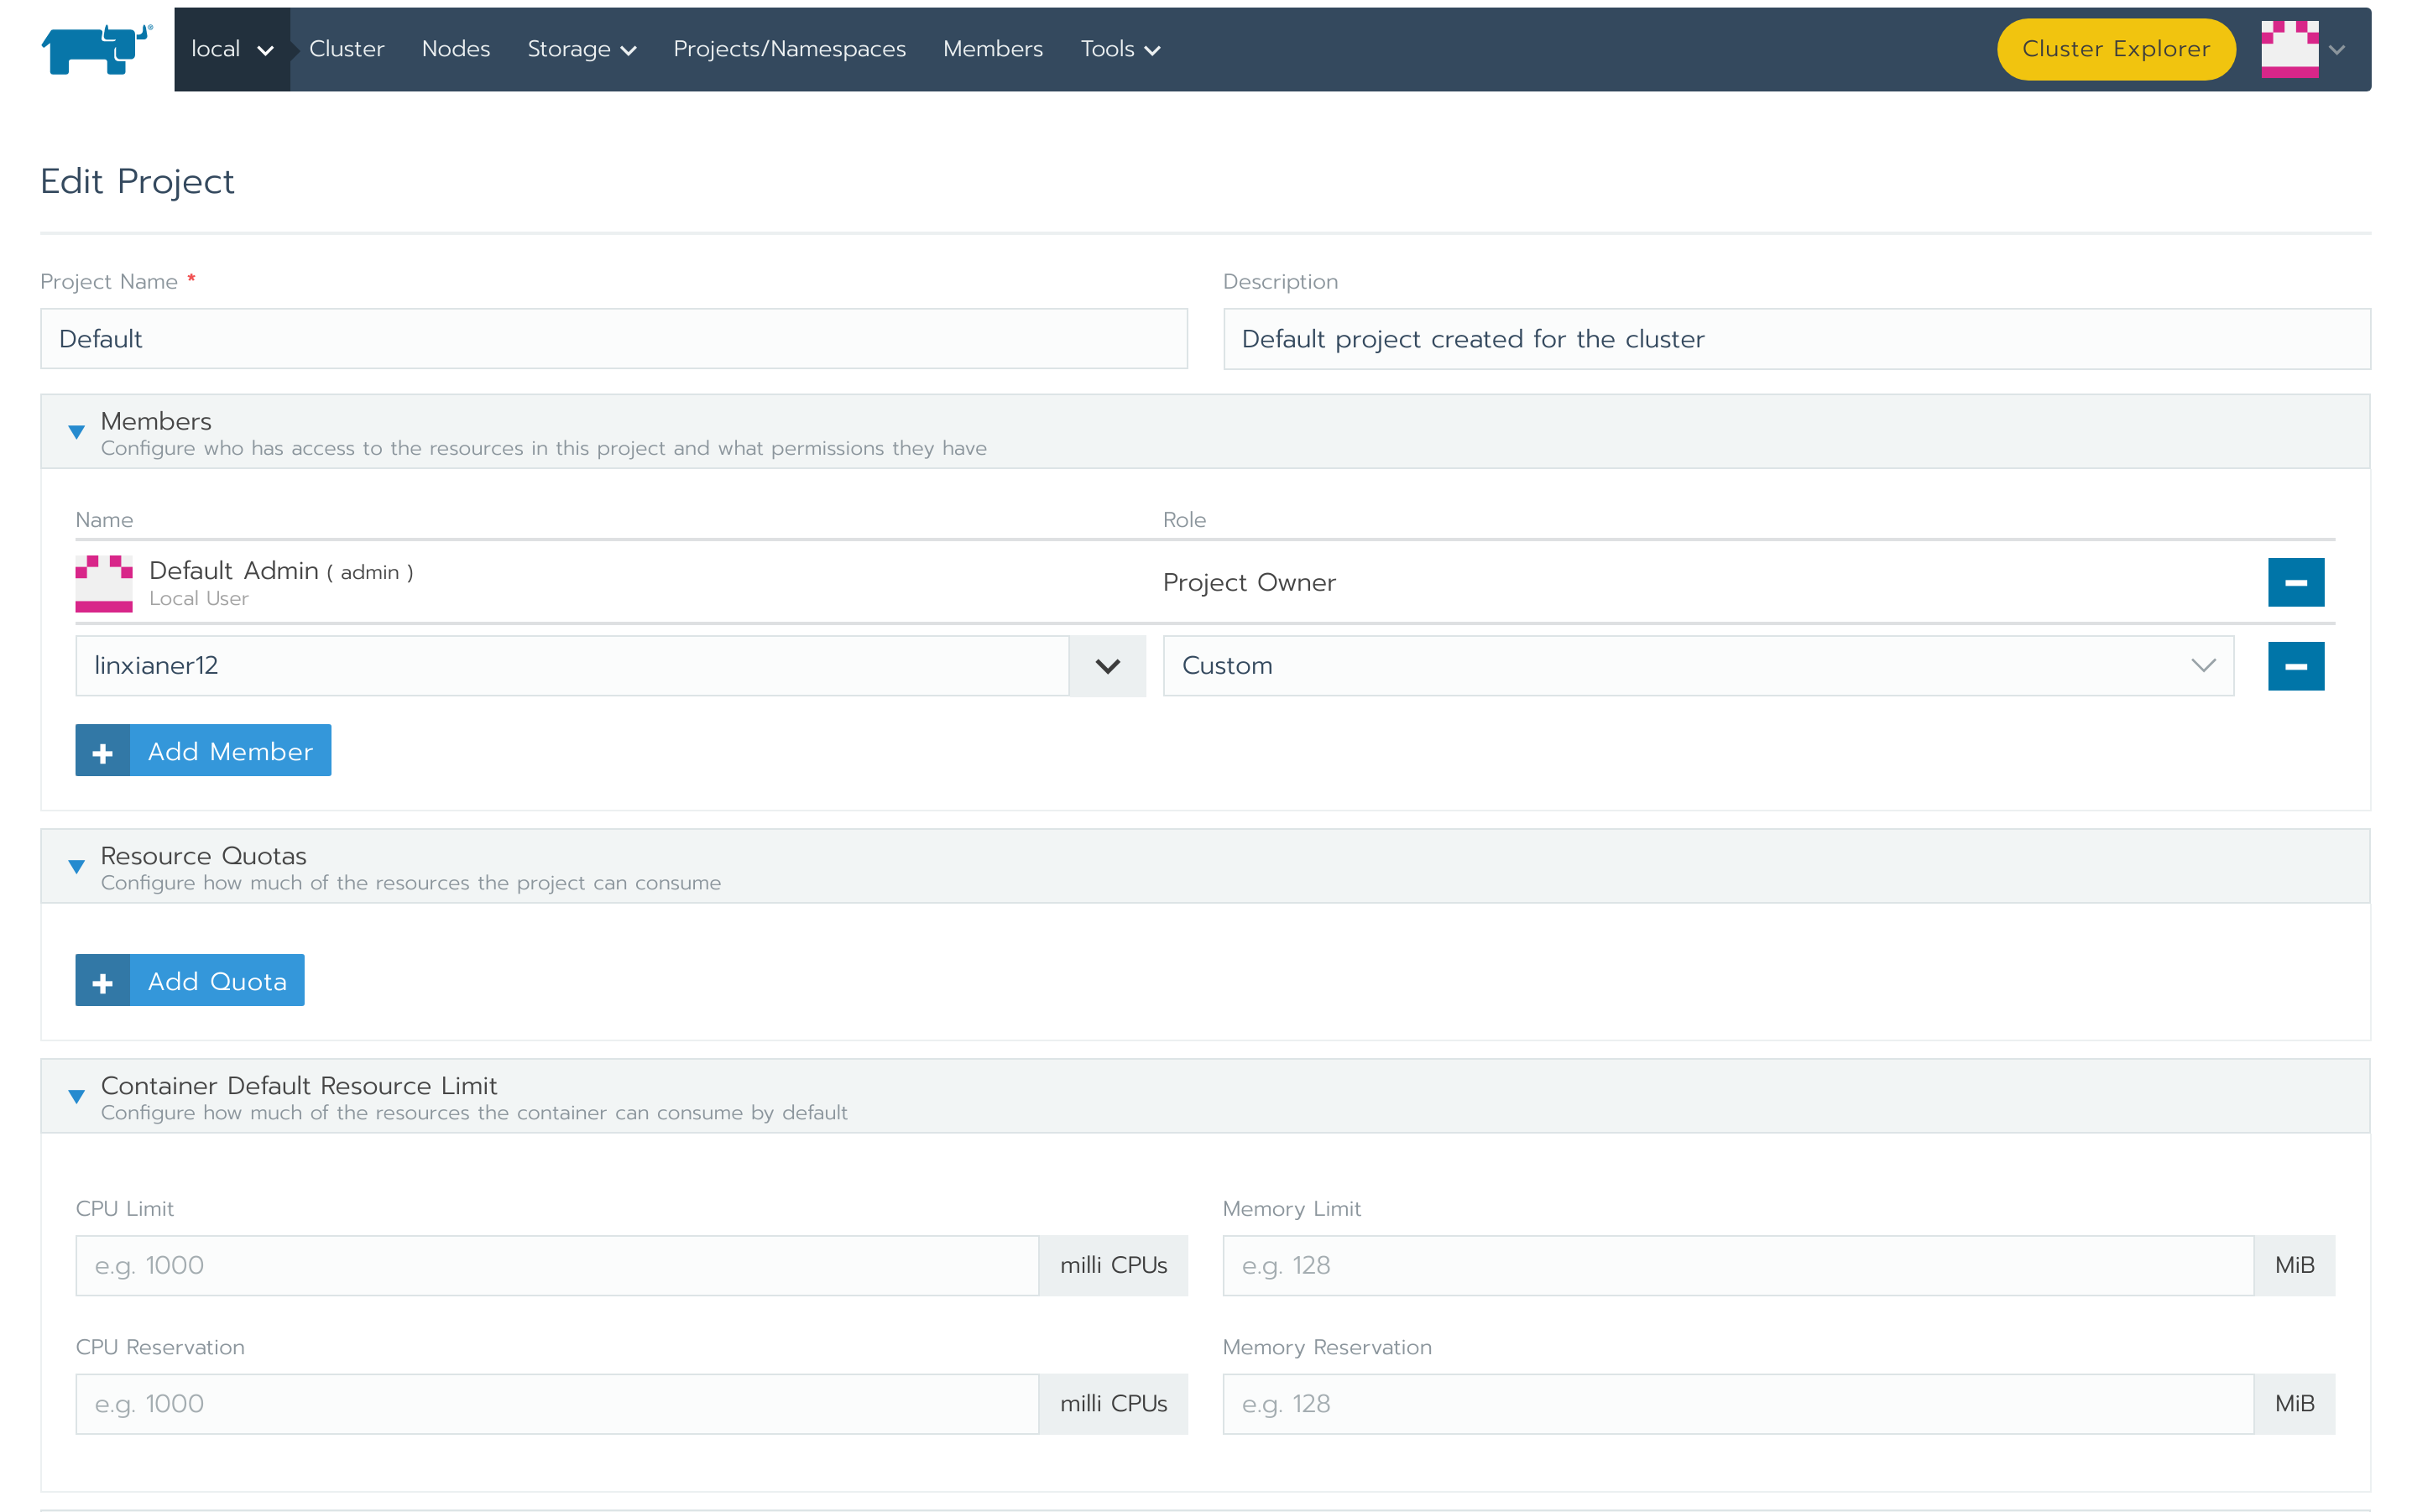Click the plus icon on Add Member
2412x1512 pixels.
point(103,751)
